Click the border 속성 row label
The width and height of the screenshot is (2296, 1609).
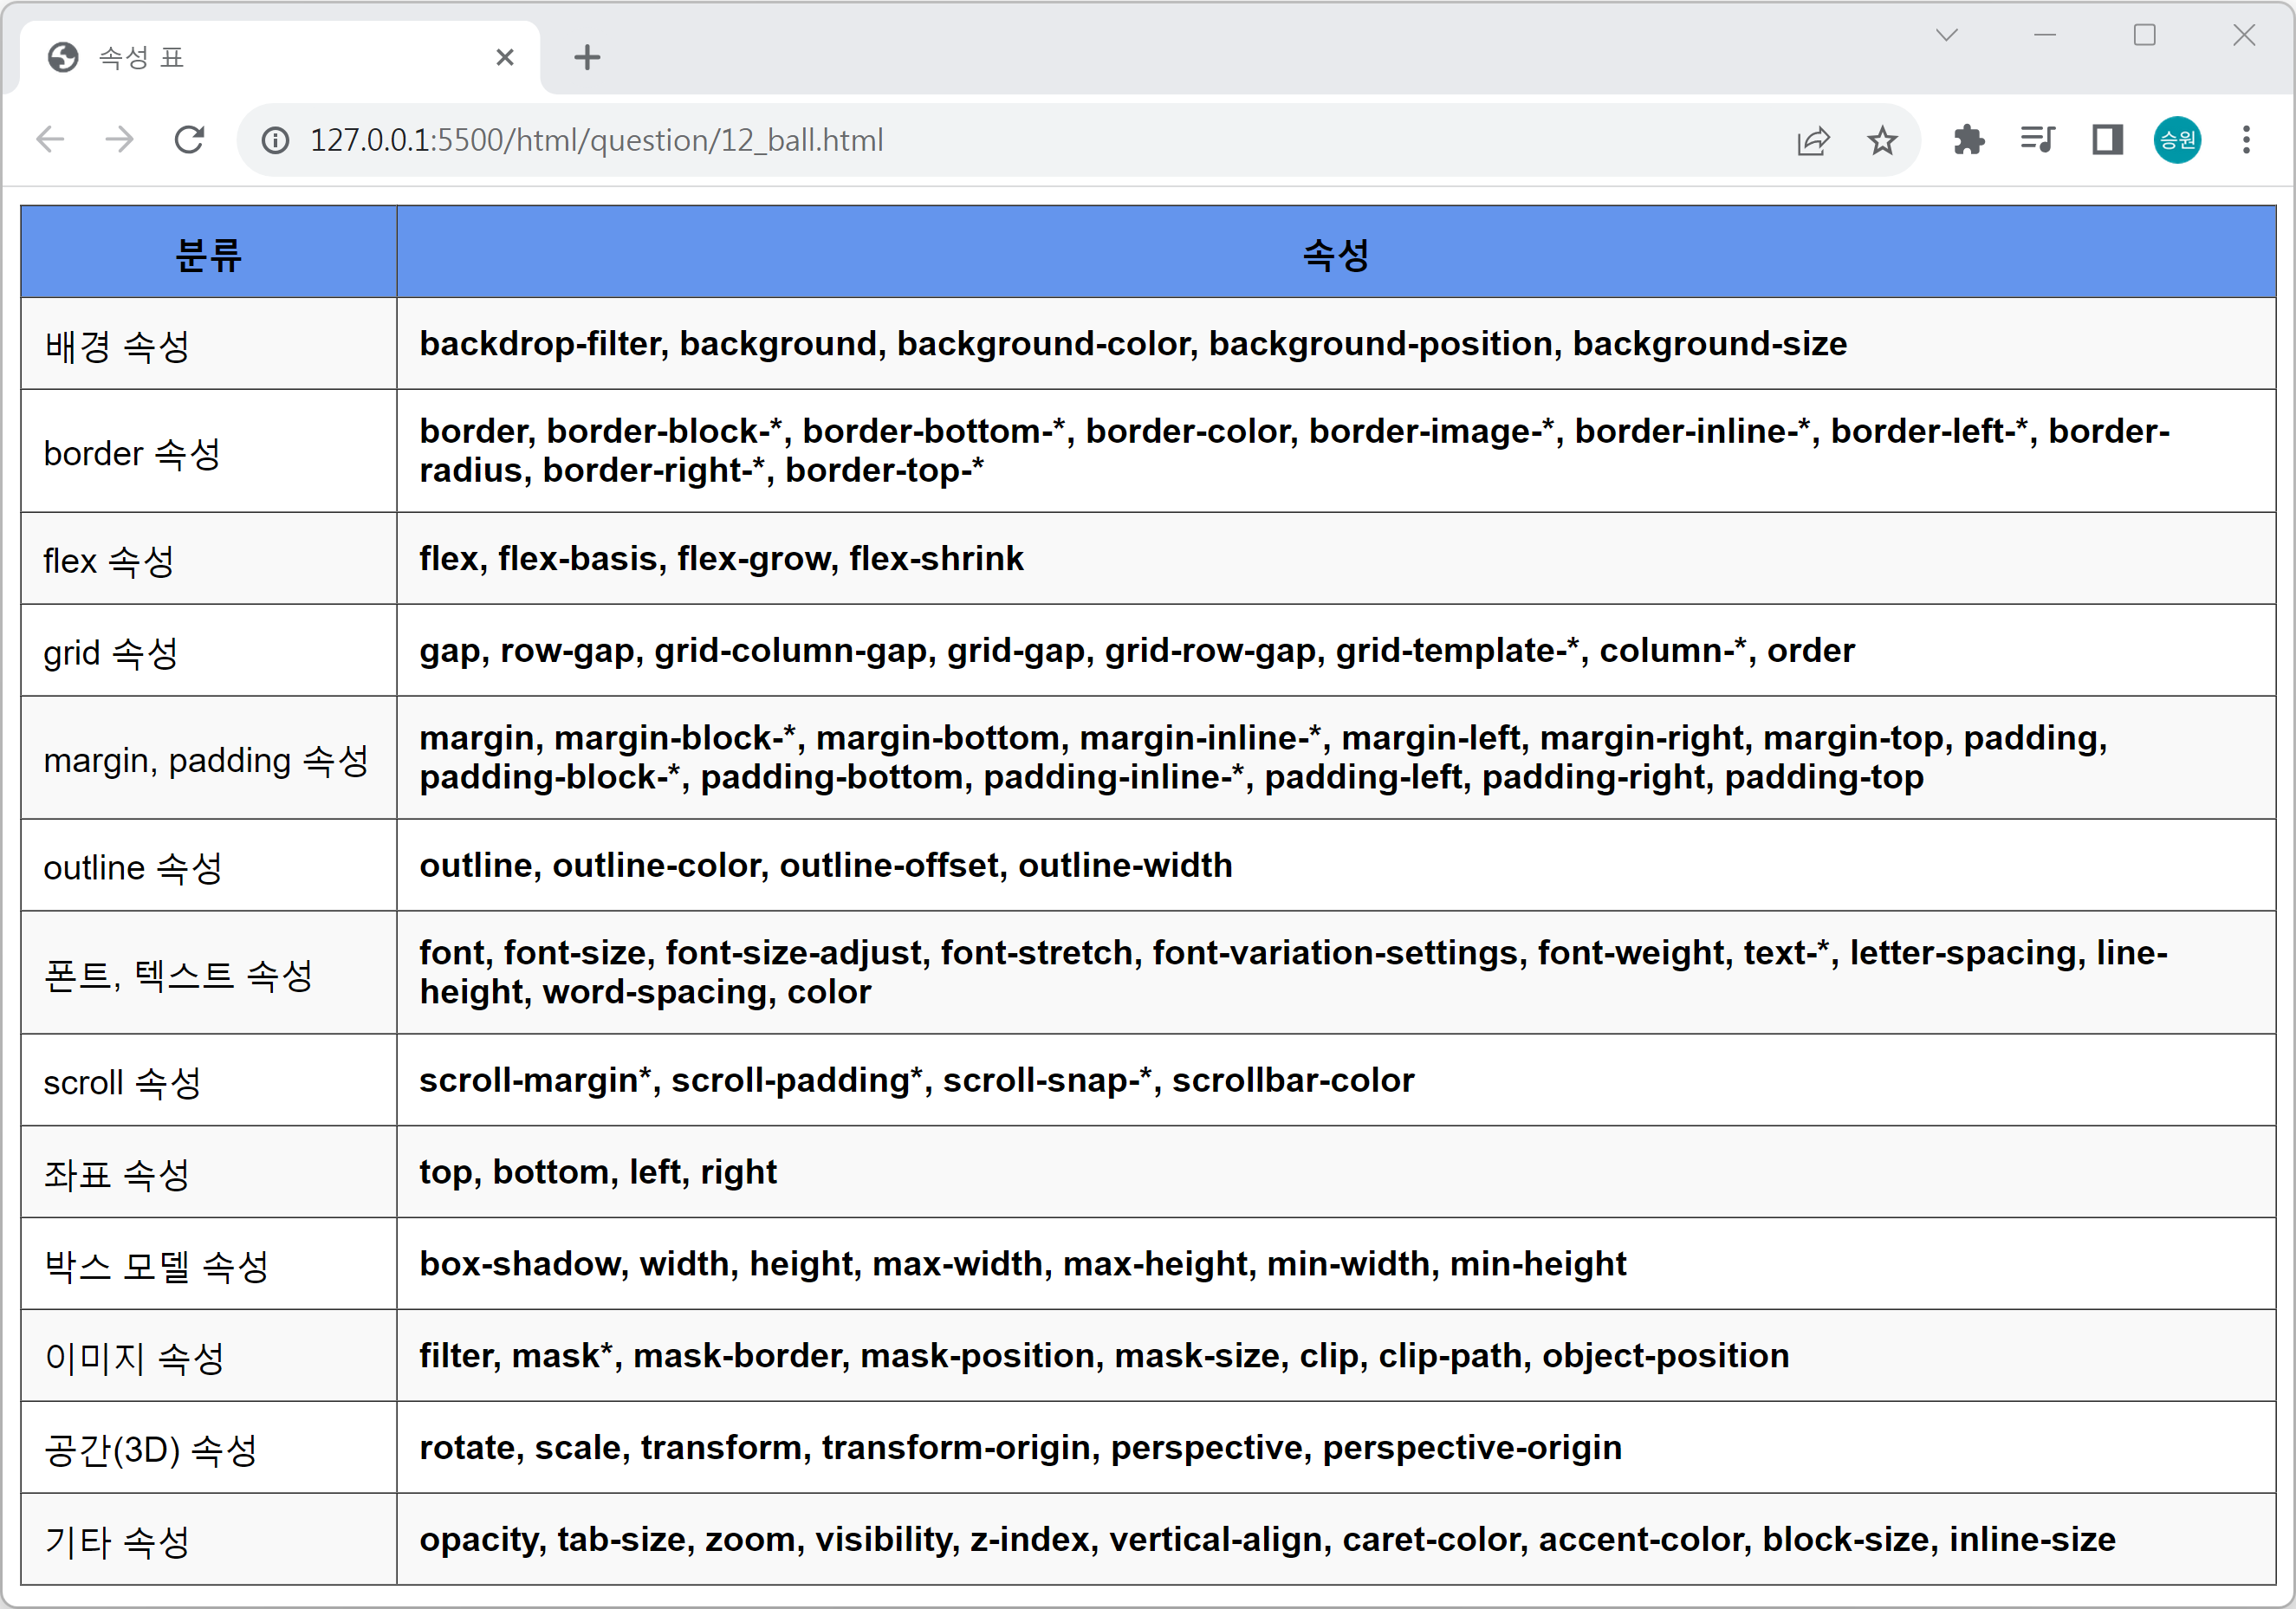(x=132, y=453)
